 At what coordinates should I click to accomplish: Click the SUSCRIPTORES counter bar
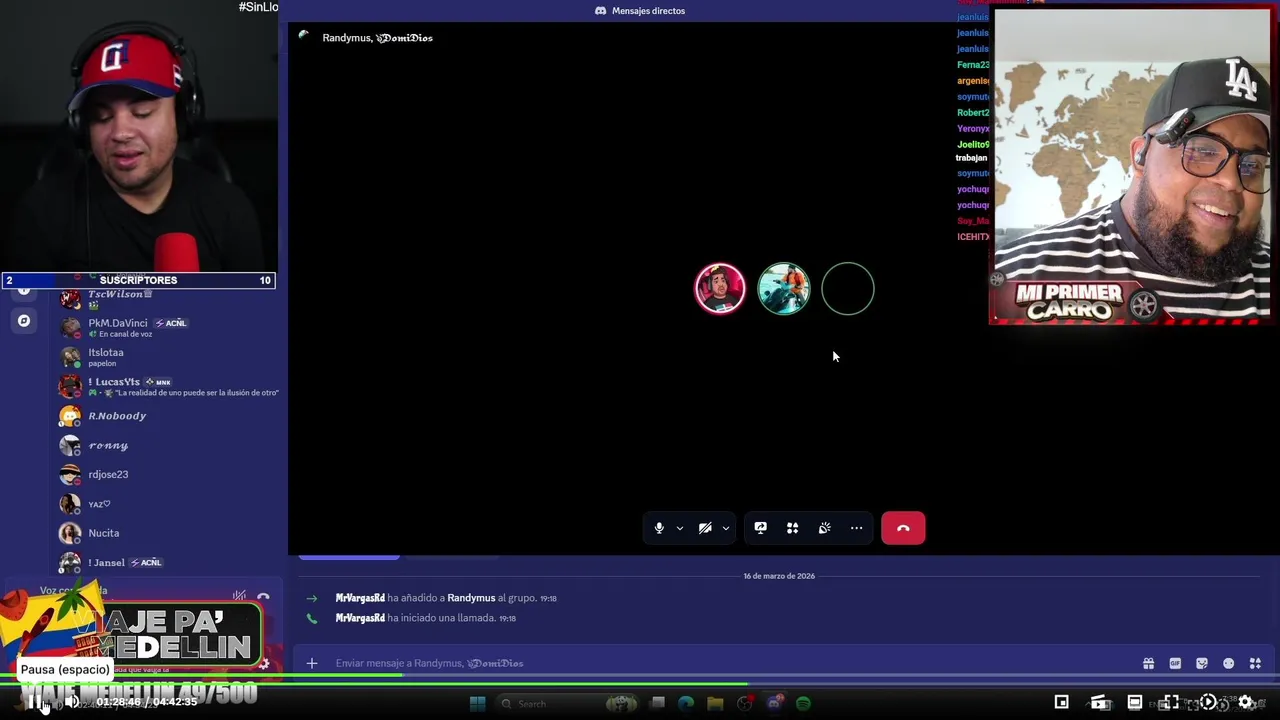[x=138, y=280]
